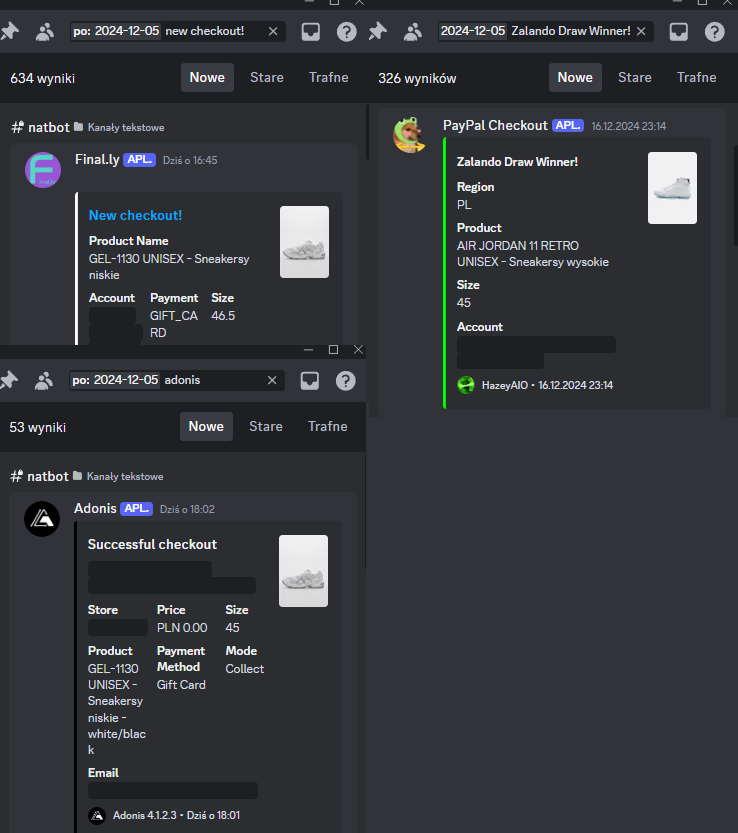
Task: Select Stare tab in the 634 wyniki results
Action: click(x=267, y=78)
